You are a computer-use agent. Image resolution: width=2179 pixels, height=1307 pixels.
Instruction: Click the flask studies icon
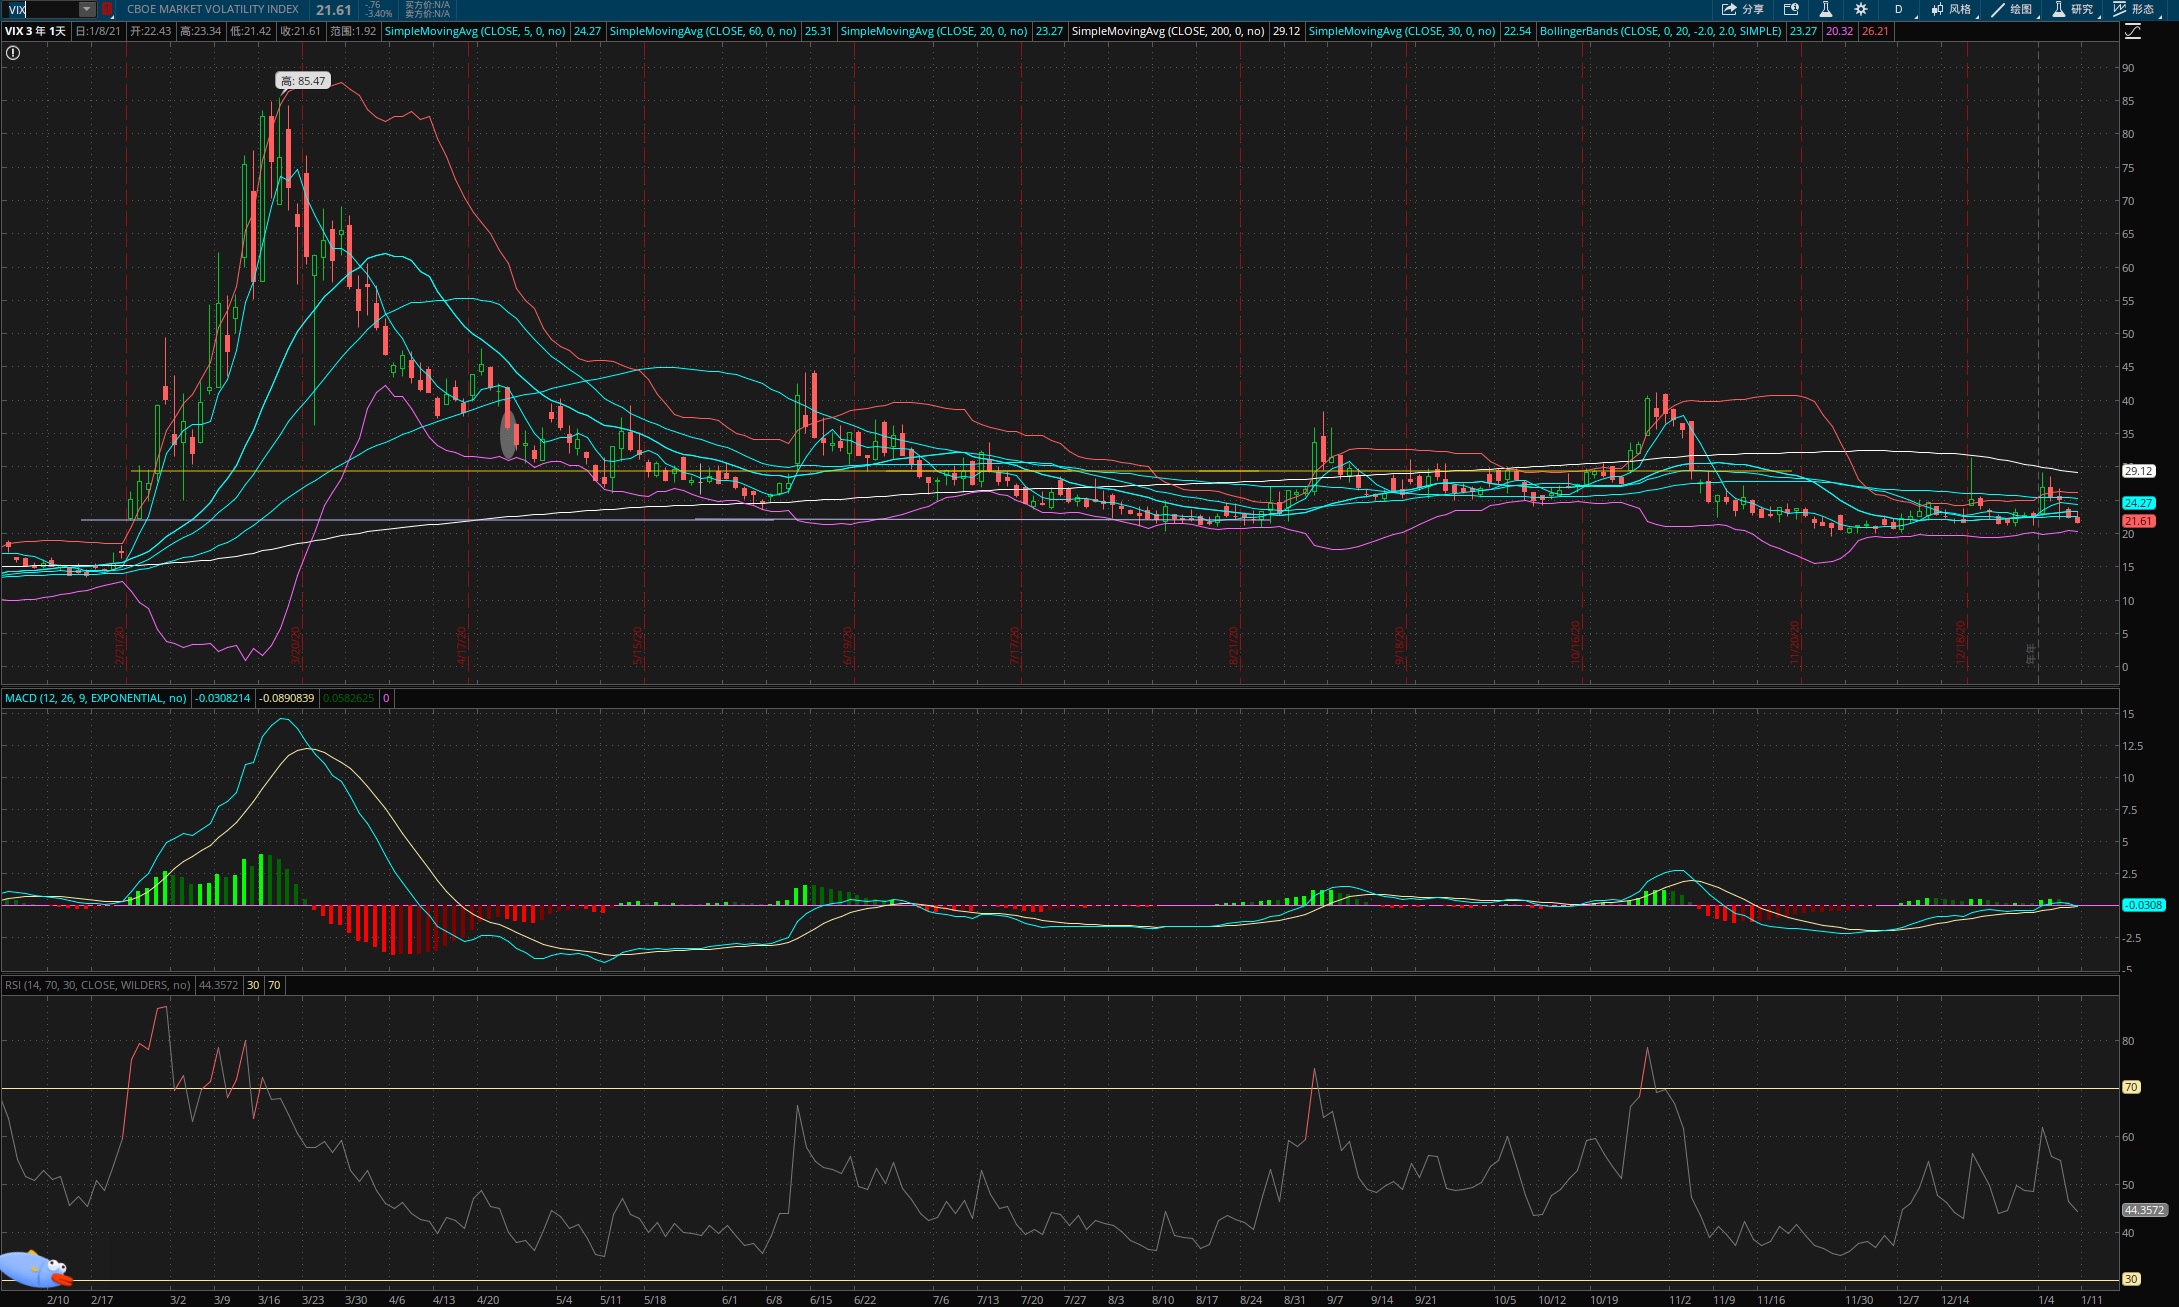(x=1825, y=9)
